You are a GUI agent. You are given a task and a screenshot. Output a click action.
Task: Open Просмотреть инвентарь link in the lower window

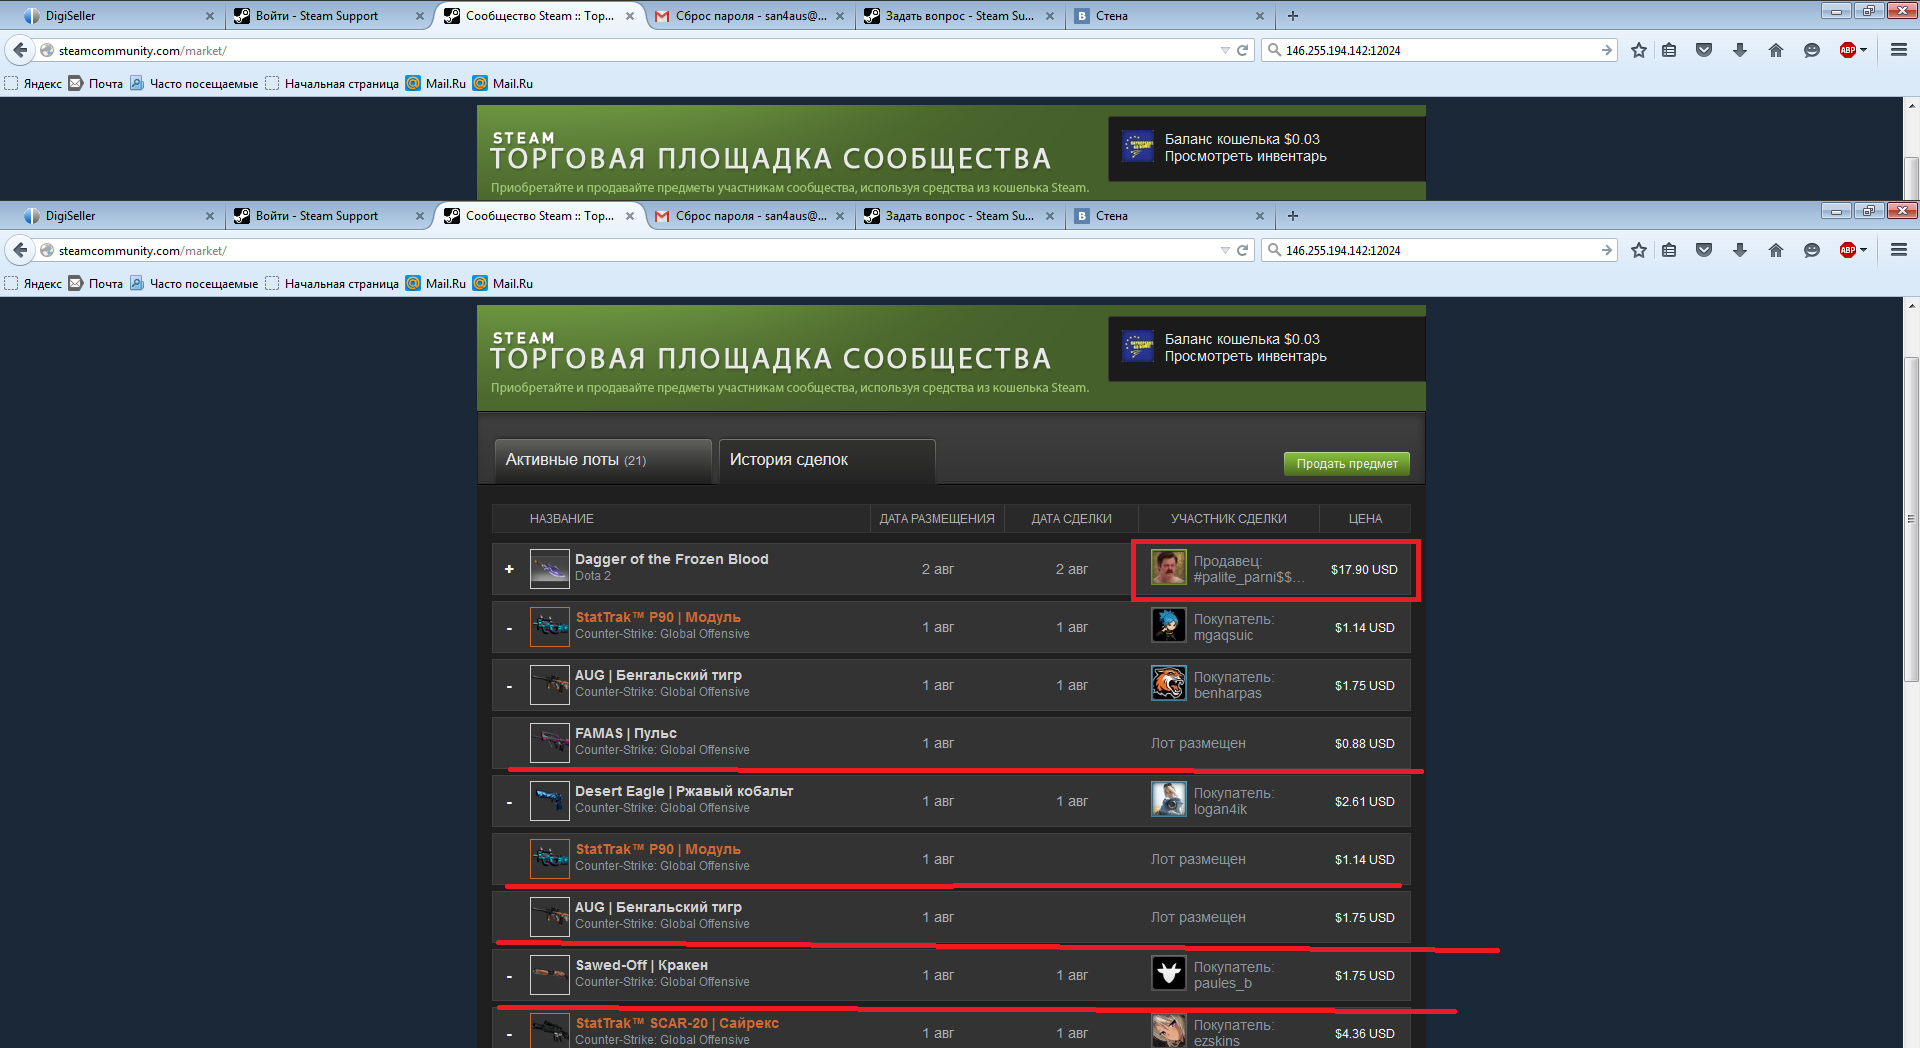pos(1245,356)
